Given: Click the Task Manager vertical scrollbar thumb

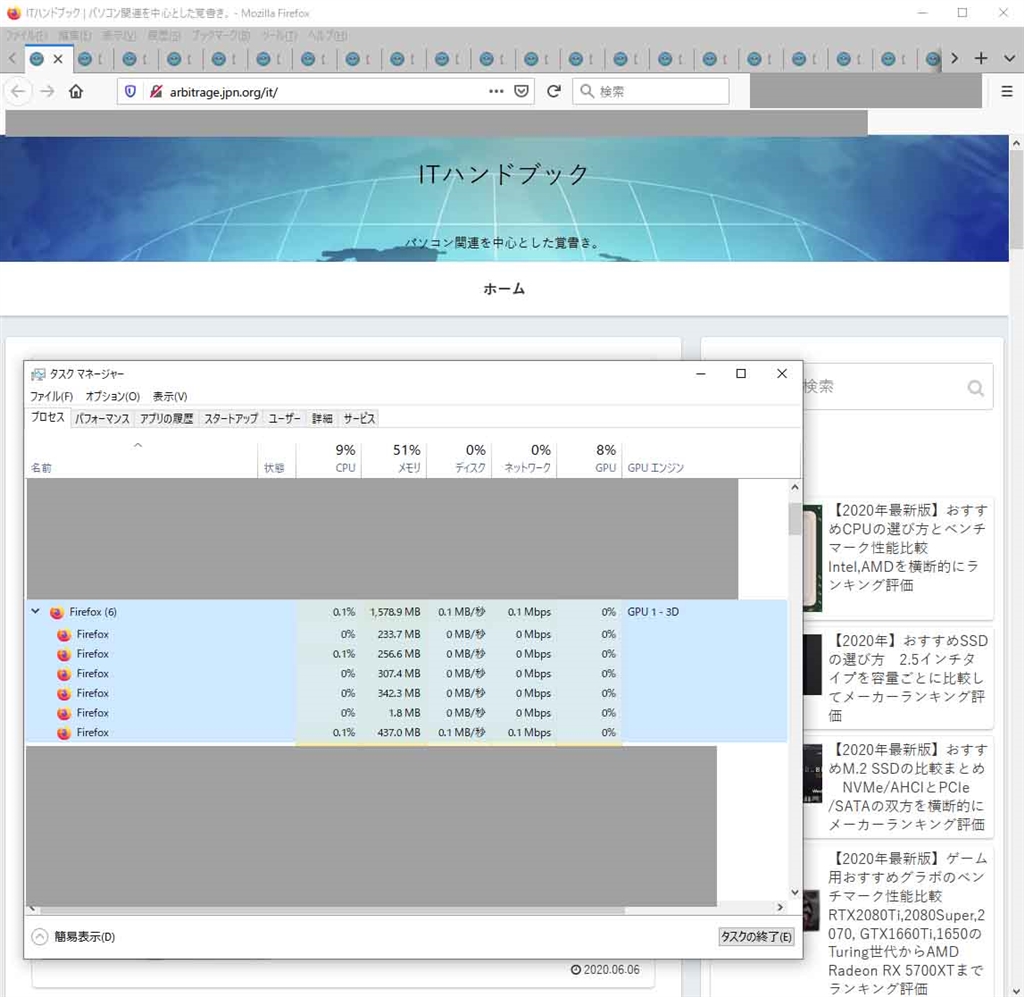Looking at the screenshot, I should 794,518.
